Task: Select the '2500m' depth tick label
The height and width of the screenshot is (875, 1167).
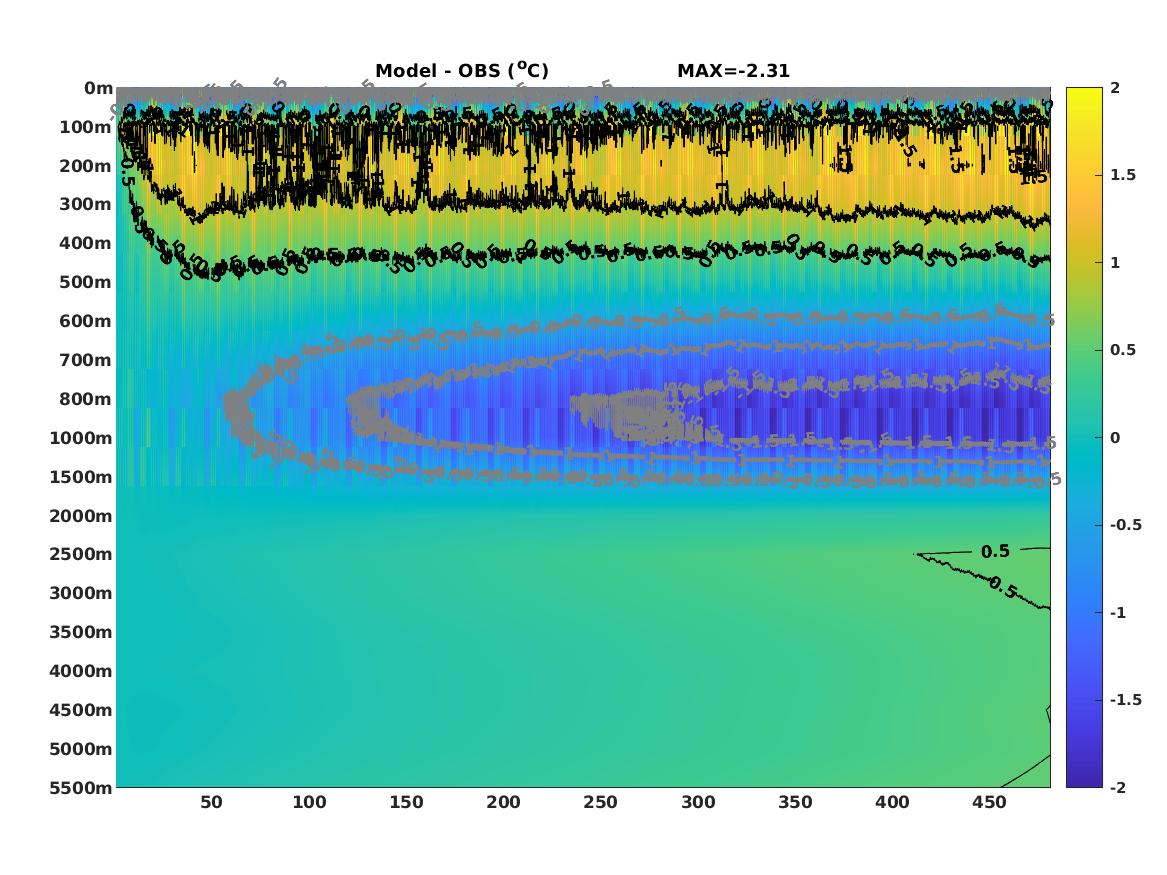Action: (x=81, y=554)
